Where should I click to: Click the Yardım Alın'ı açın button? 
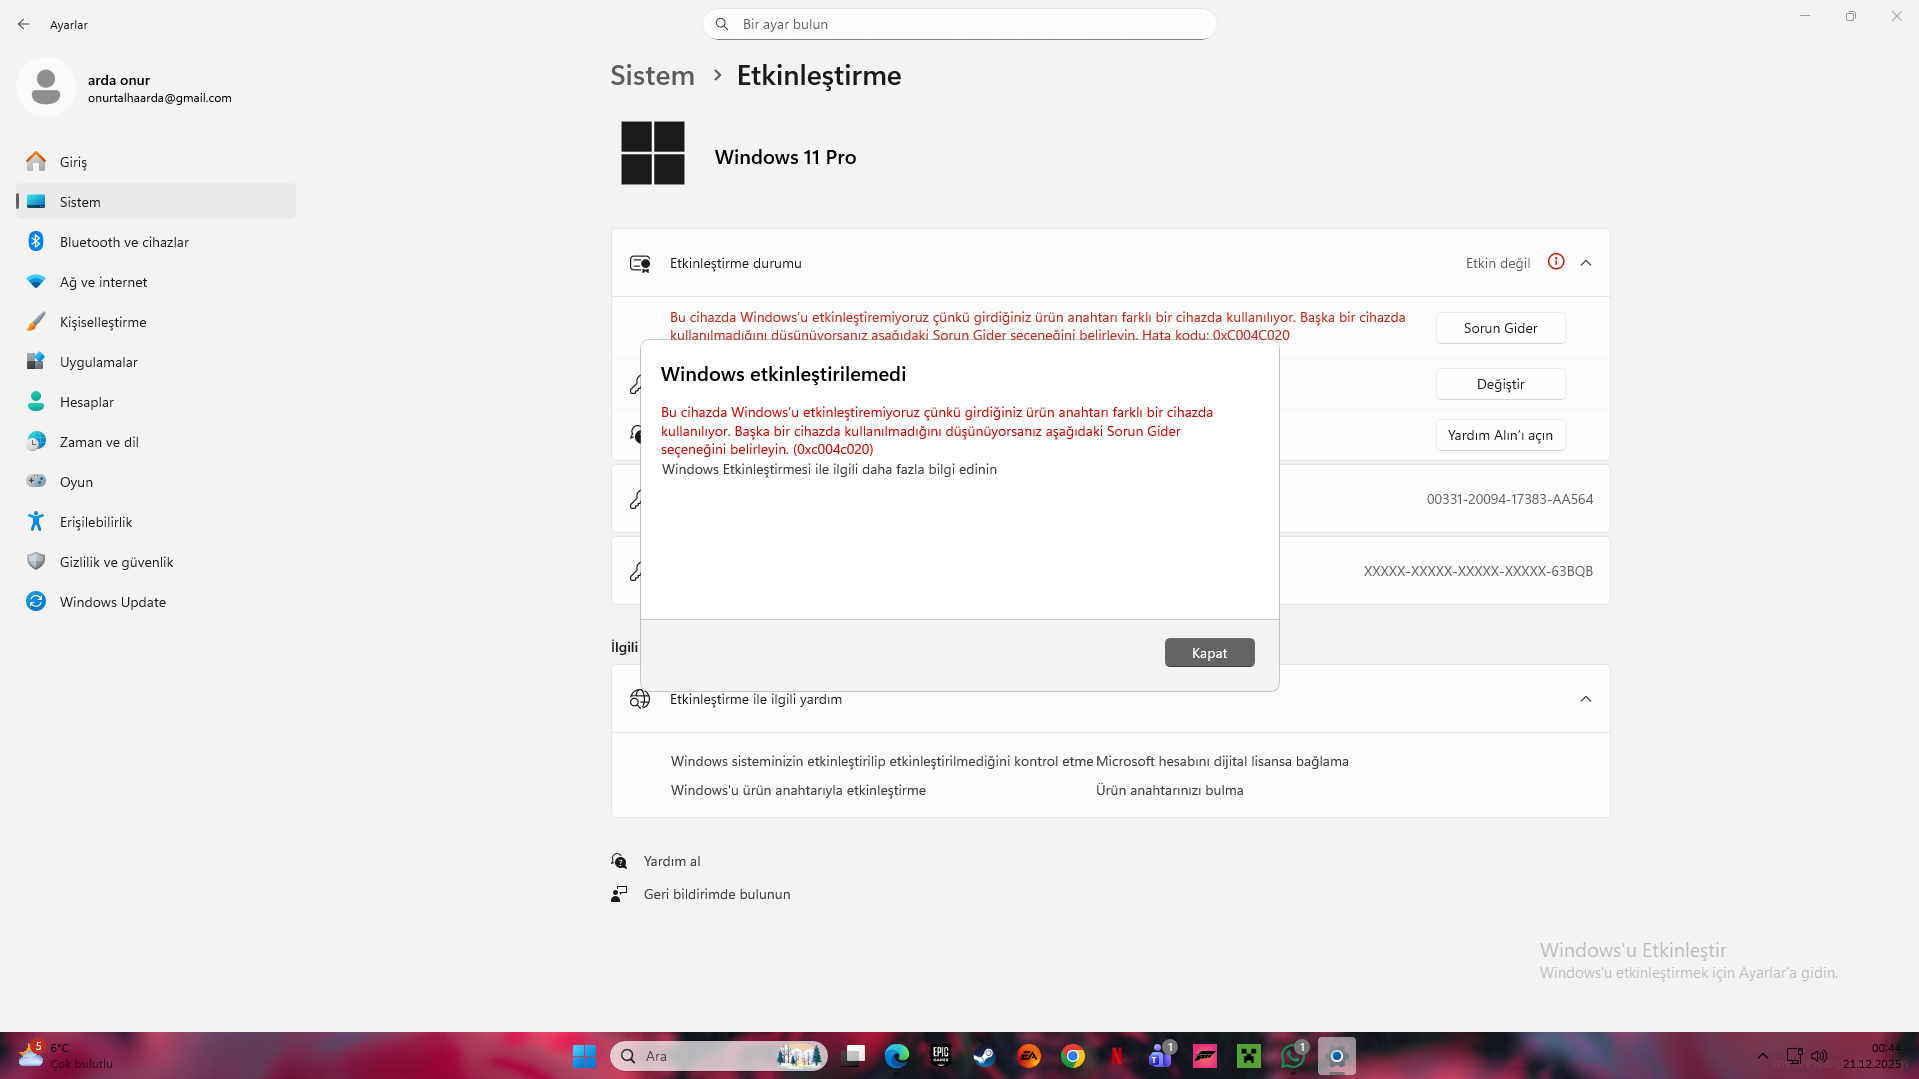[x=1500, y=435]
